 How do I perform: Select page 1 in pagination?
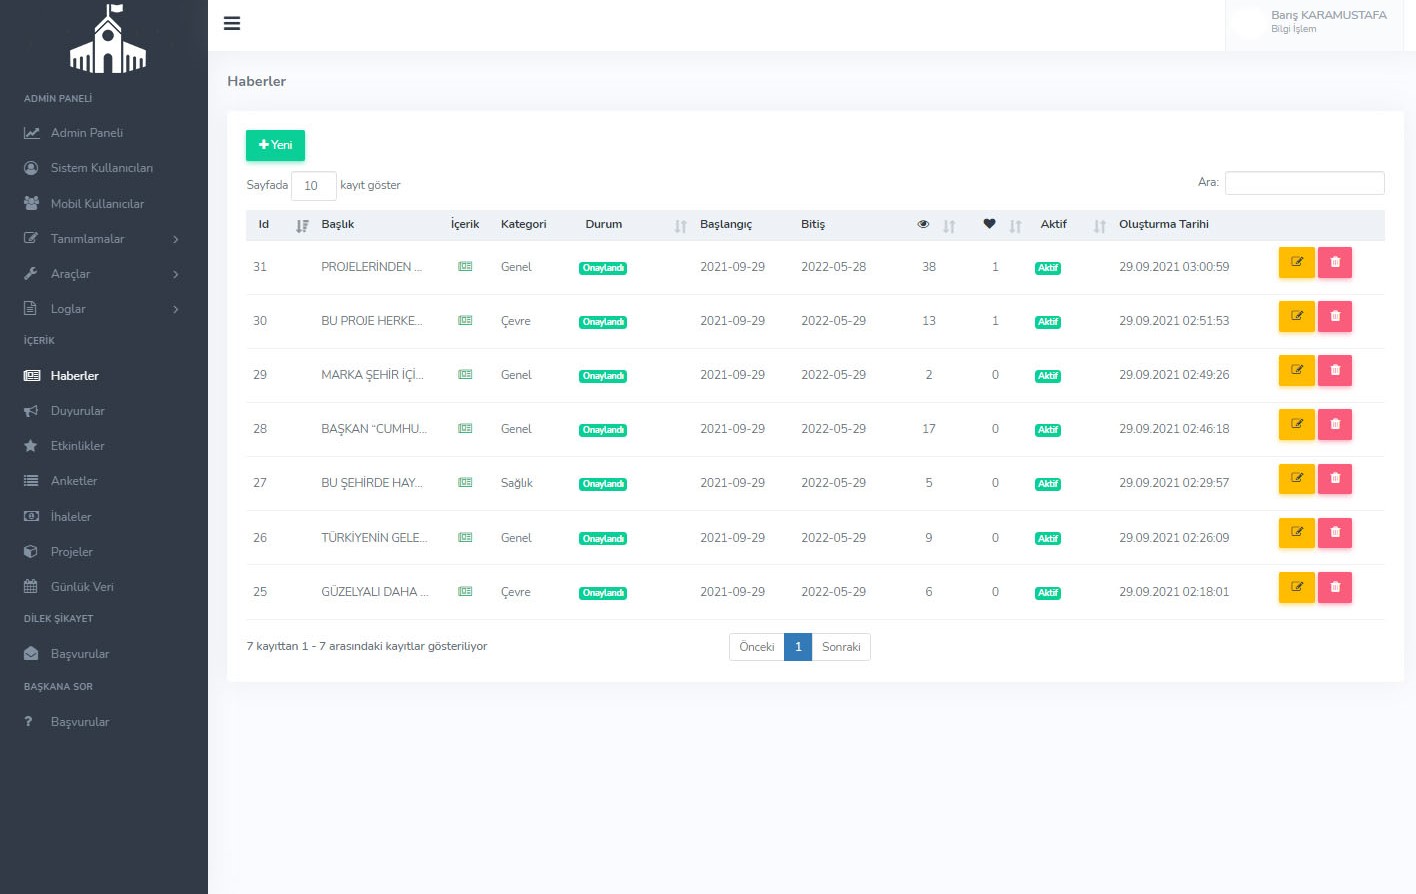pos(798,647)
